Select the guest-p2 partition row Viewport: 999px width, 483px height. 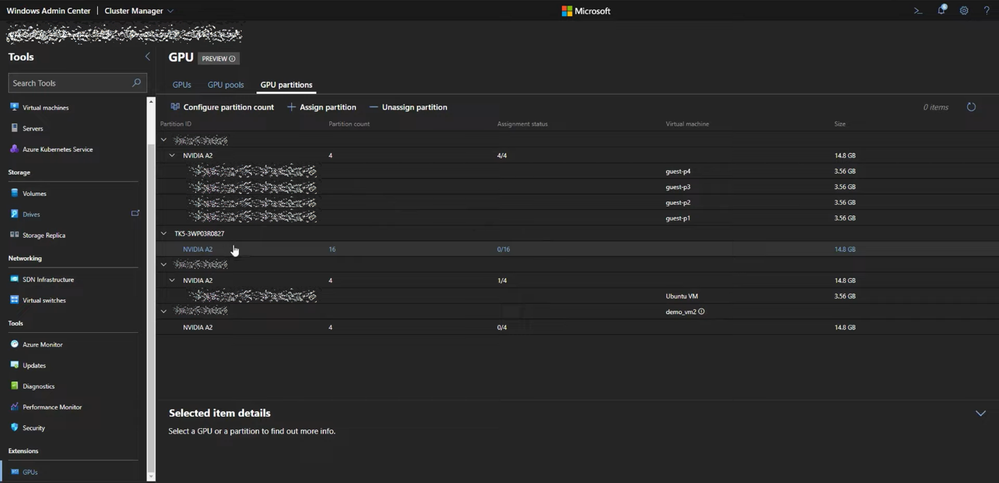[x=577, y=203]
